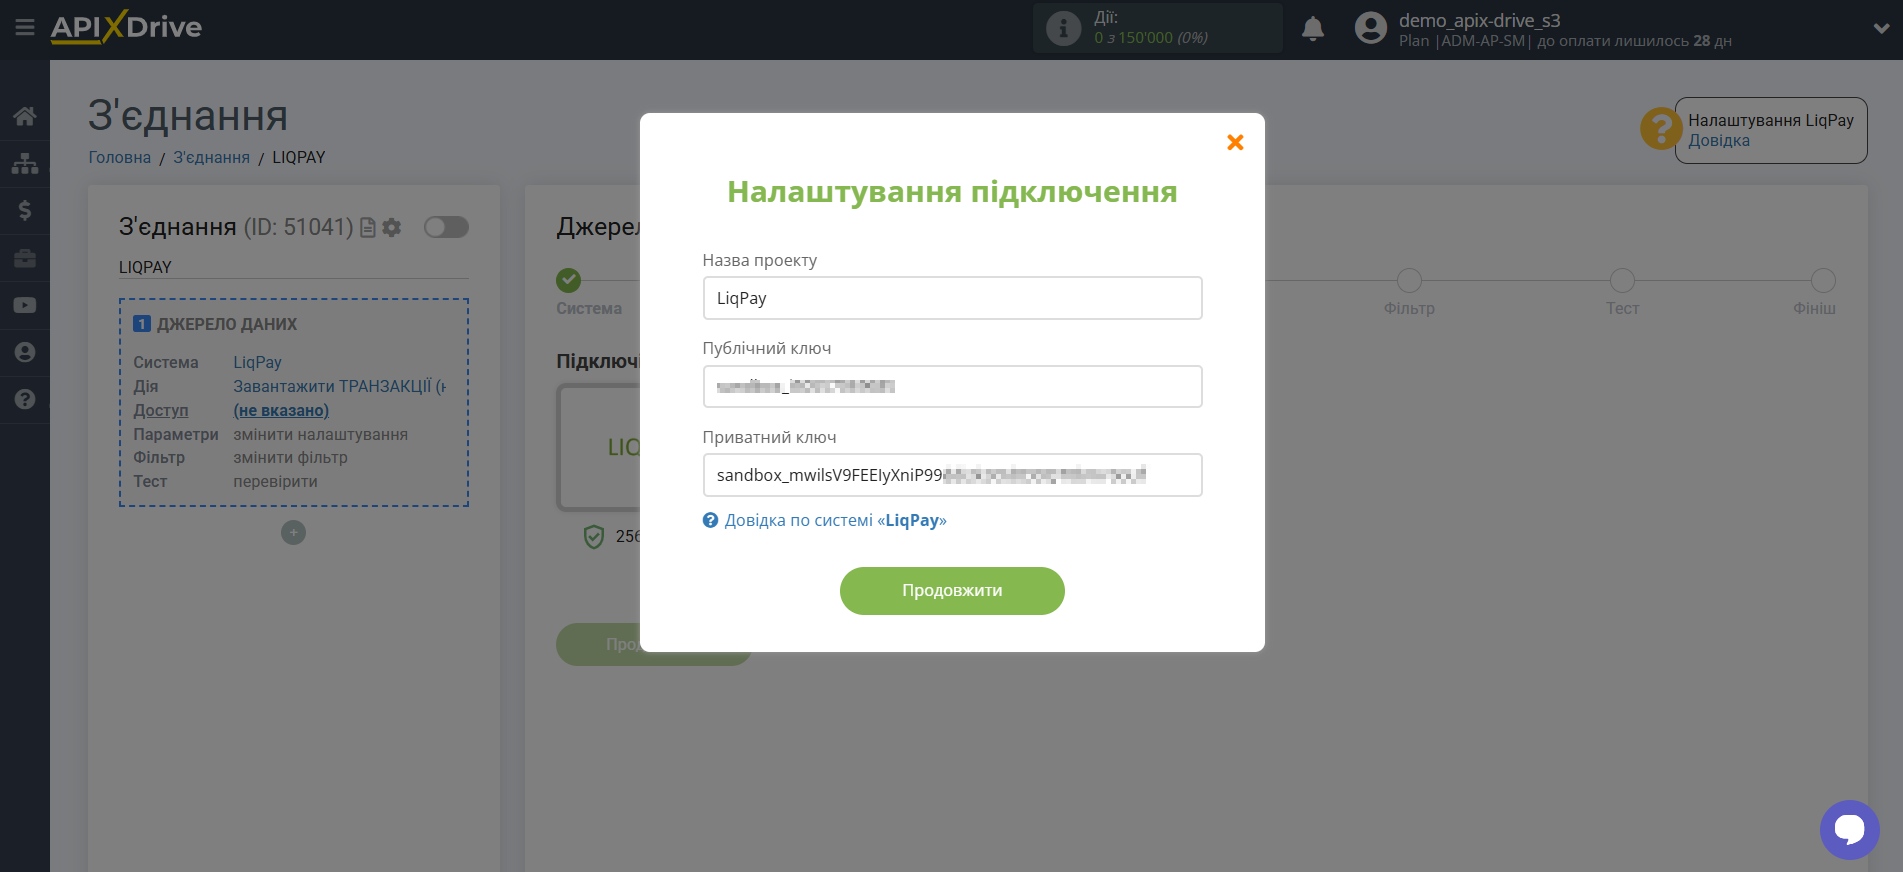Select the Тест step circle
1903x872 pixels.
(x=1622, y=281)
